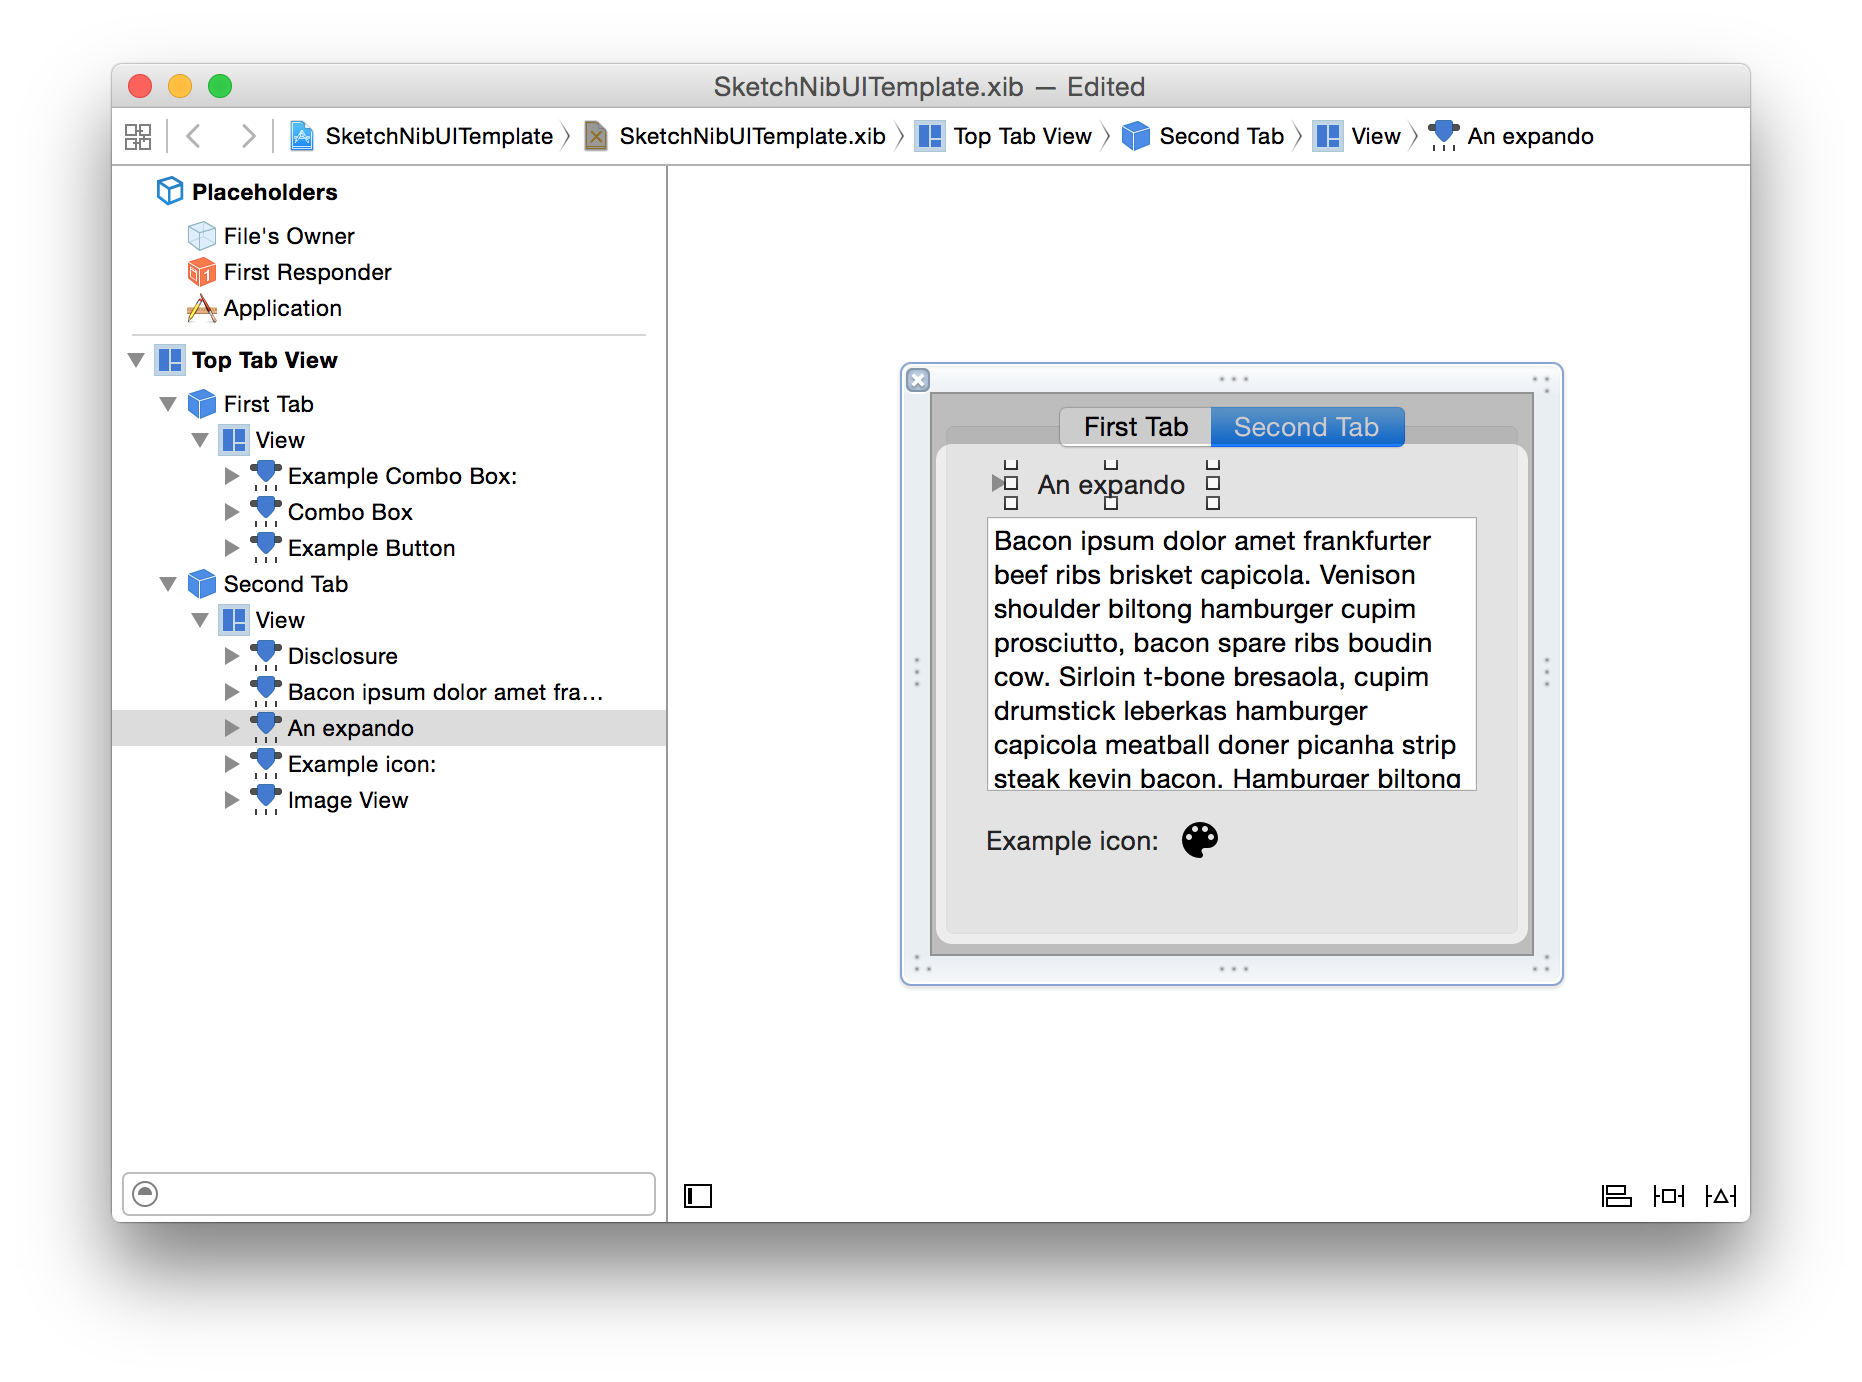
Task: Expand the Disclosure item under Second Tab view
Action: 232,656
